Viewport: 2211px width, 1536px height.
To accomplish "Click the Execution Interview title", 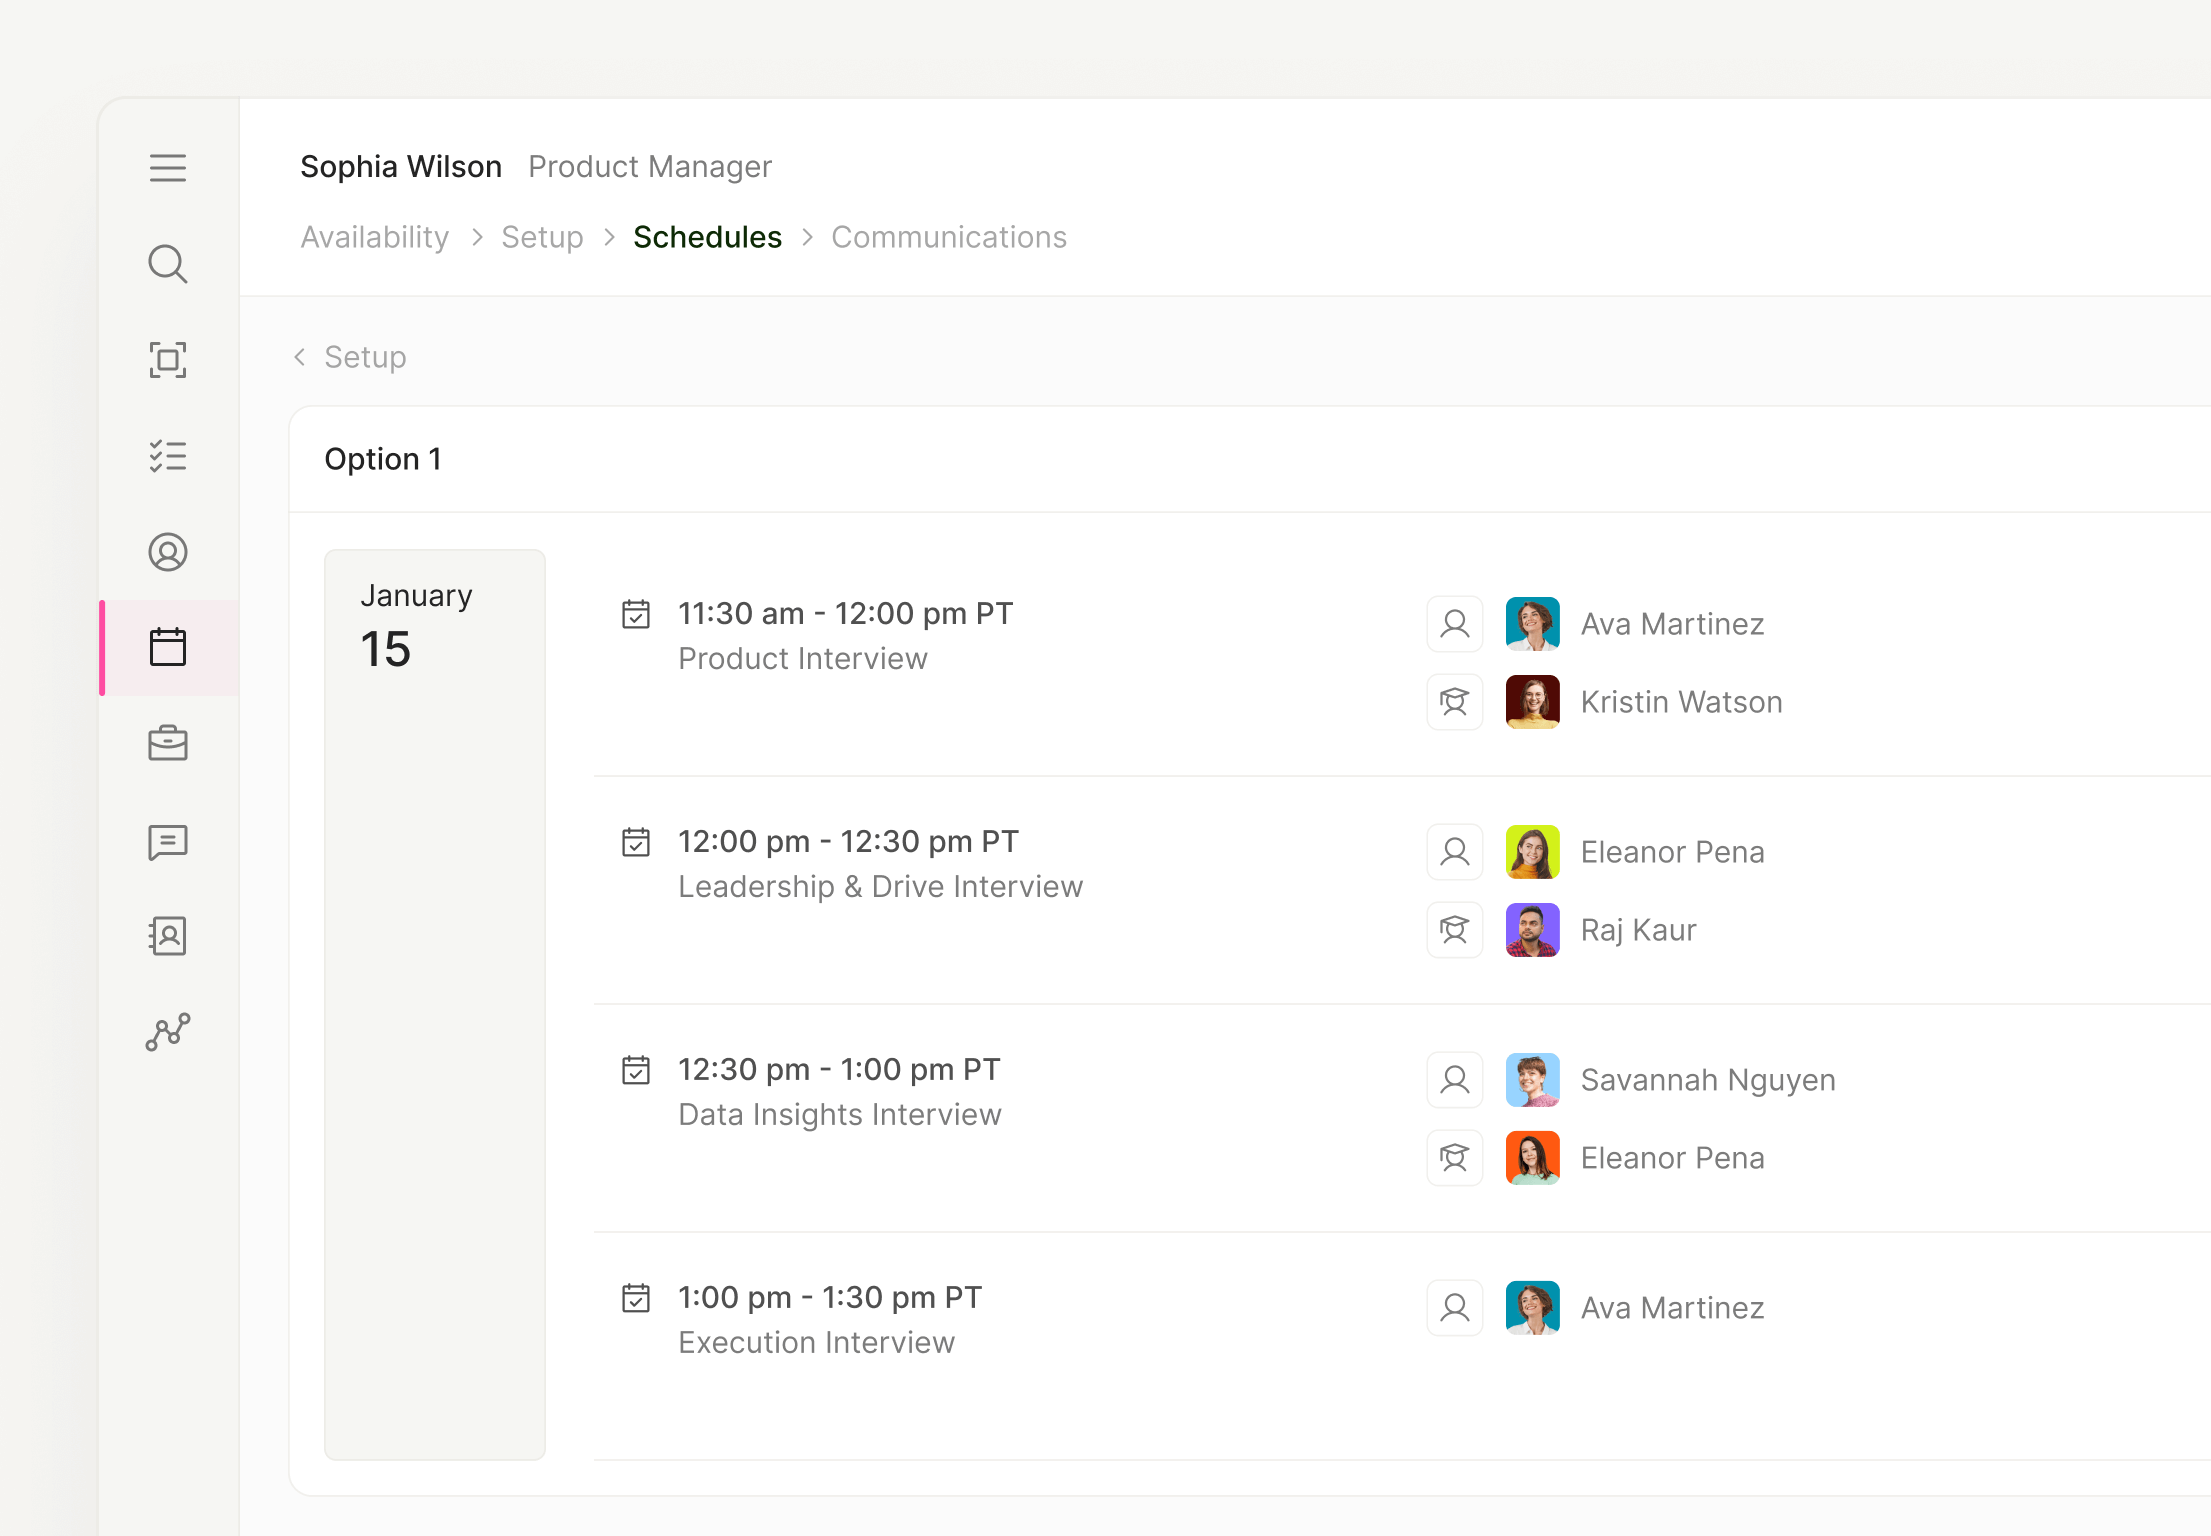I will point(816,1342).
